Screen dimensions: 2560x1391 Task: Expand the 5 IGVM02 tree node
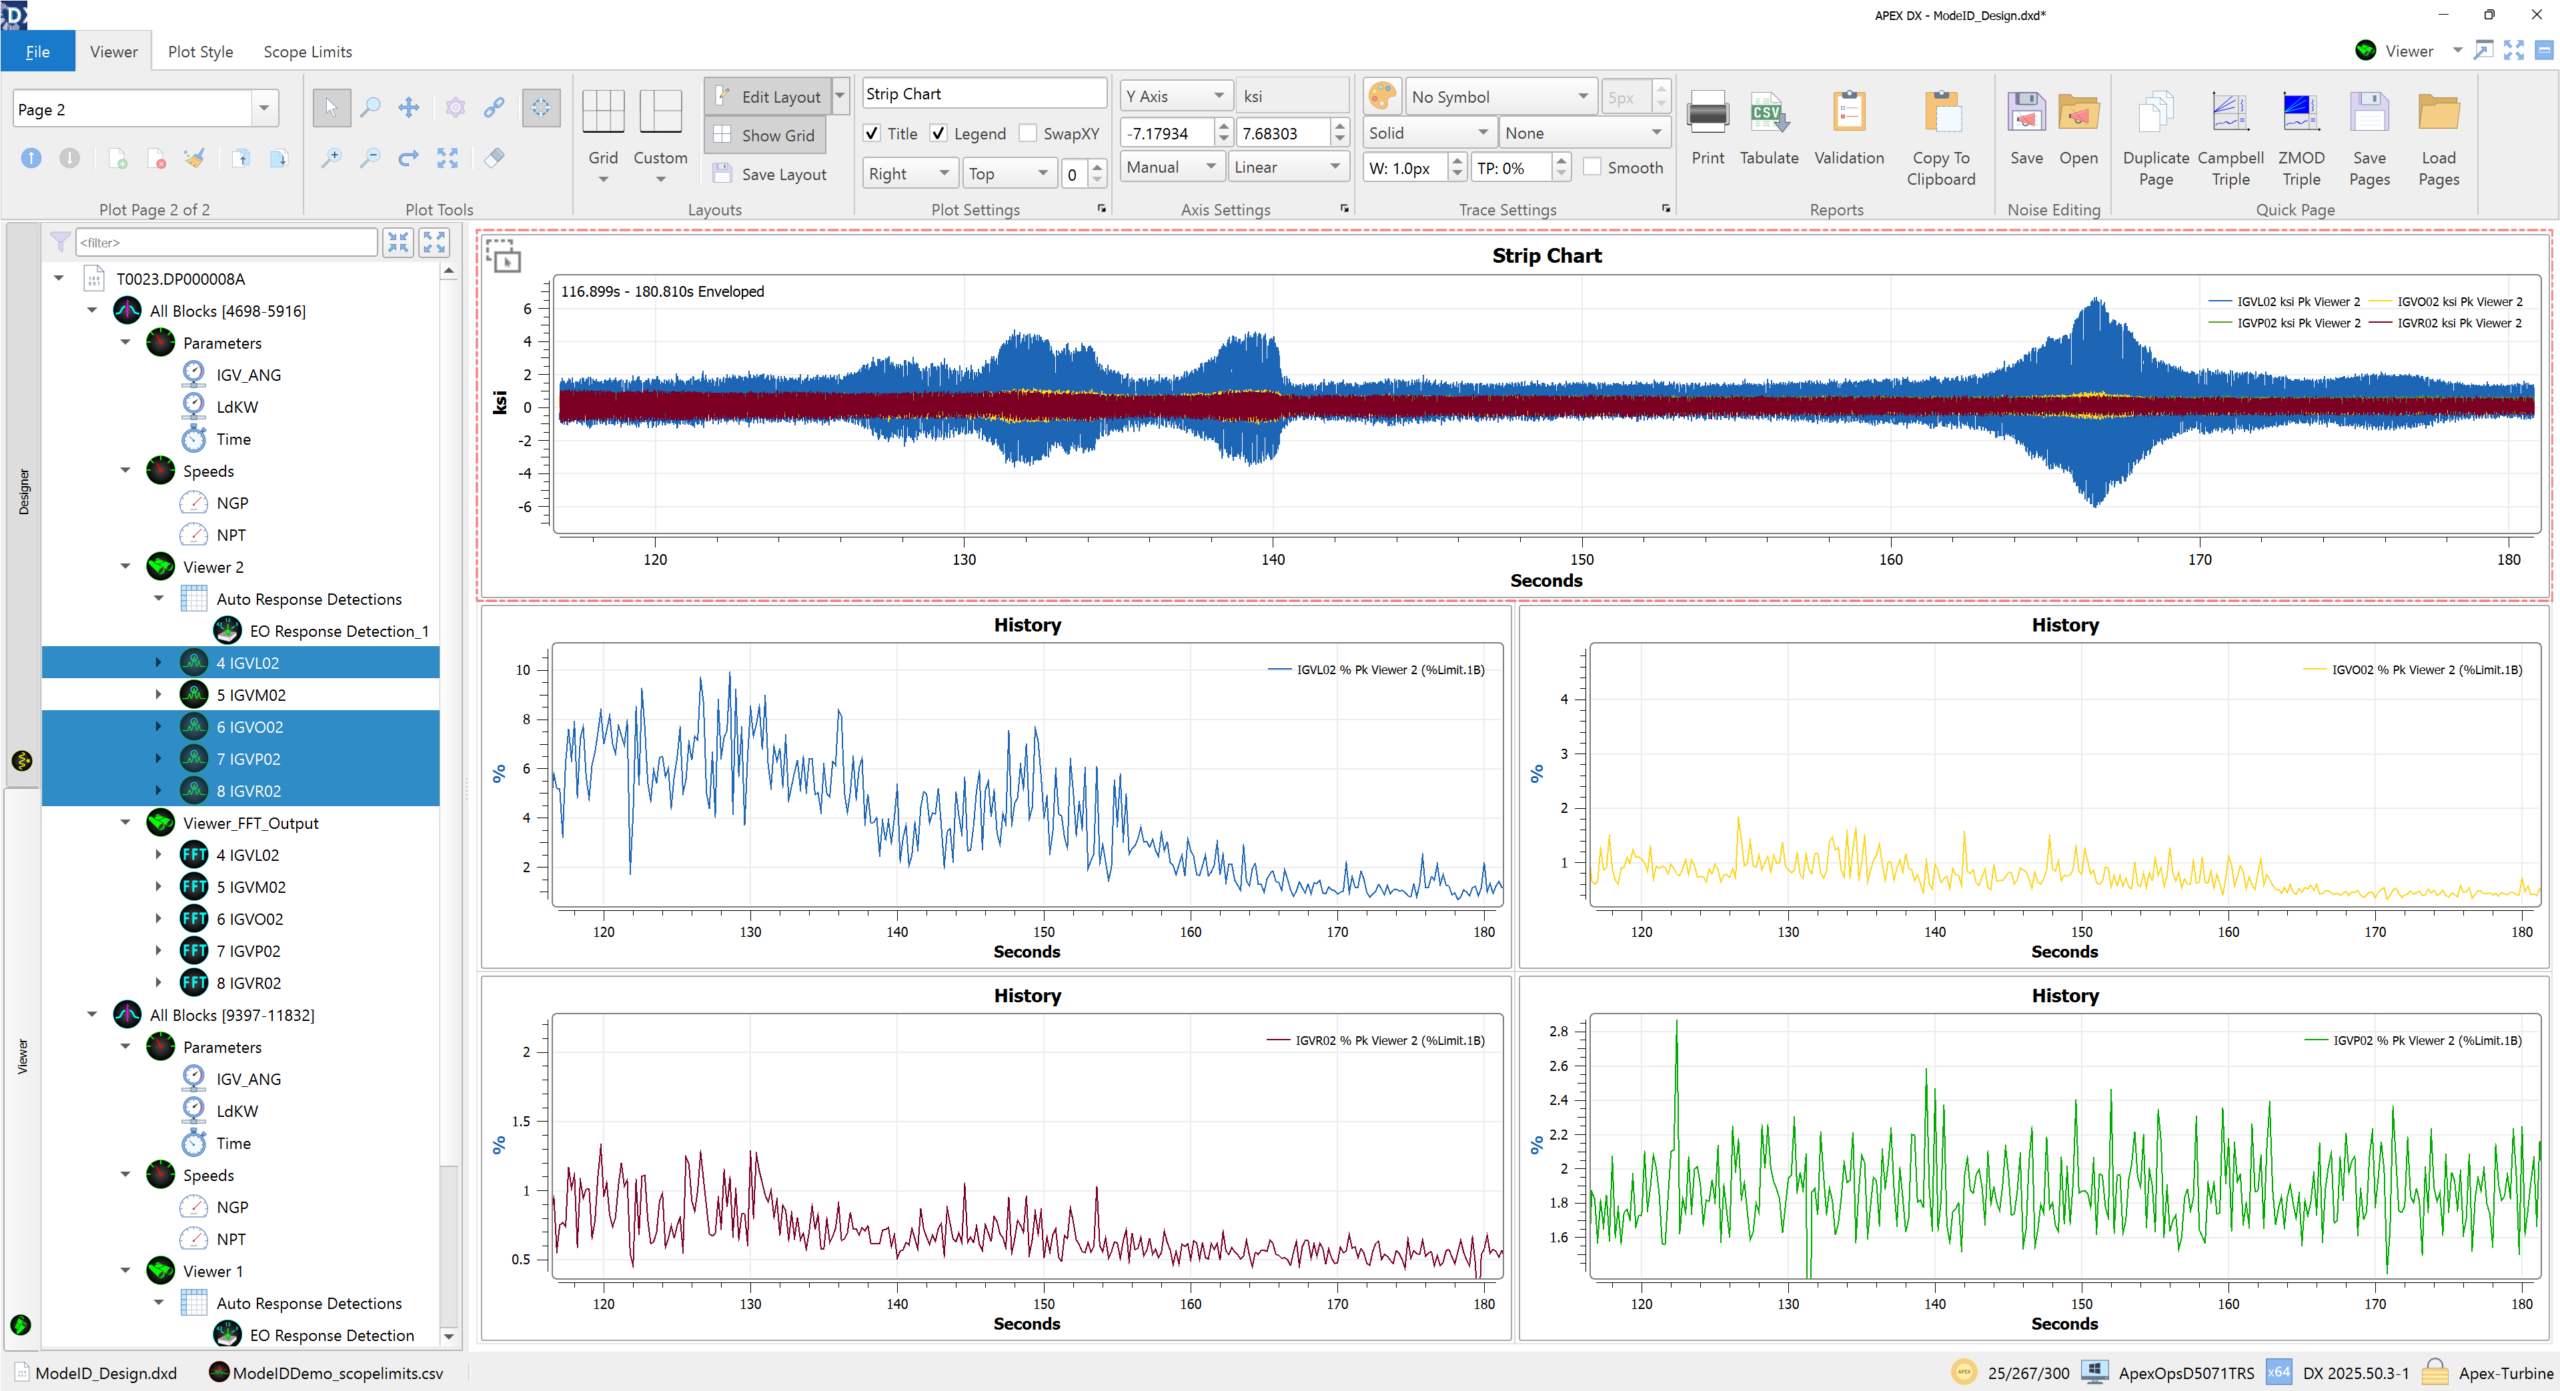(158, 694)
